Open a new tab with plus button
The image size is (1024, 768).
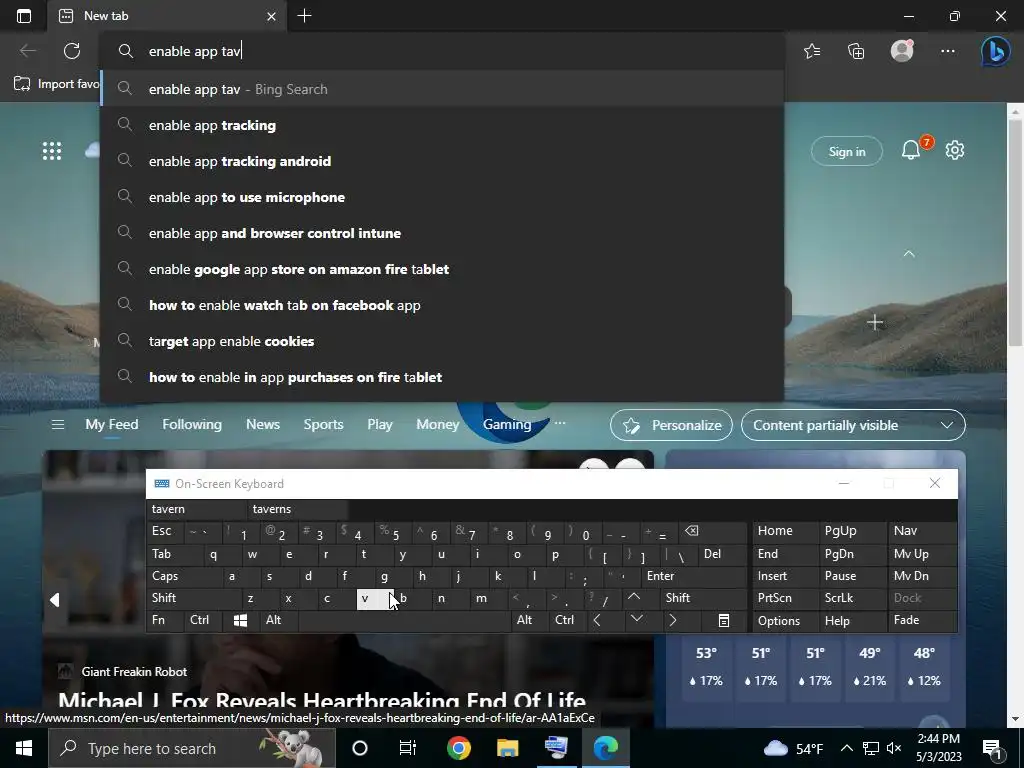click(304, 16)
